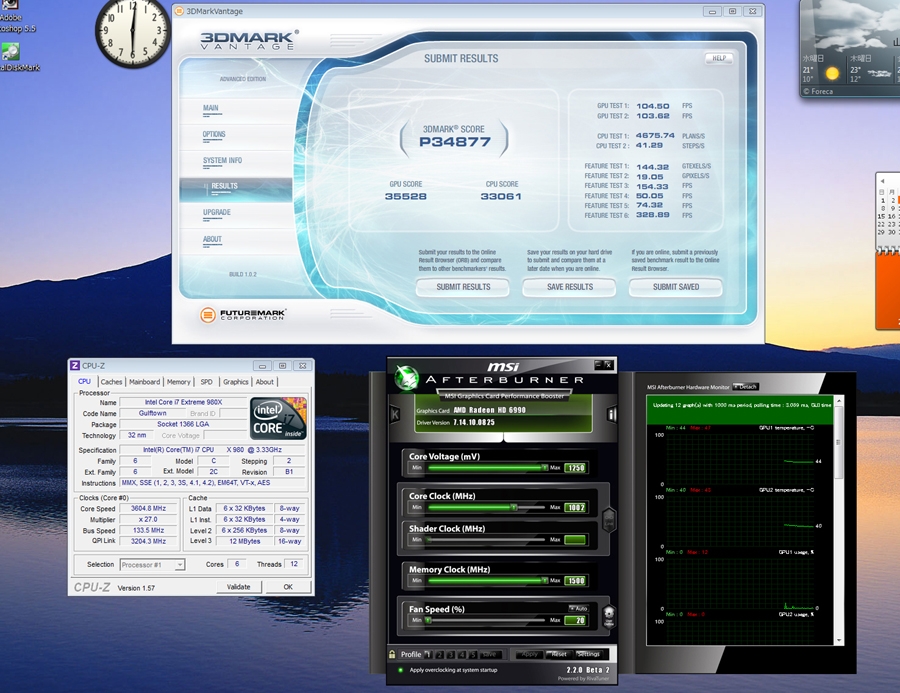Image resolution: width=900 pixels, height=693 pixels.
Task: Toggle the profile lock padlock icon
Action: point(392,654)
